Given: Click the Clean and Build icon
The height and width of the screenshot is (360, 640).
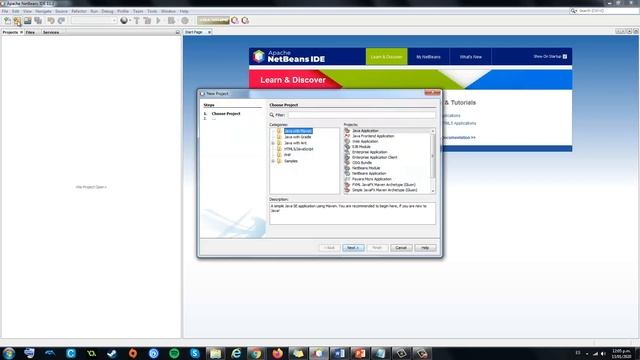Looking at the screenshot, I should [x=147, y=20].
